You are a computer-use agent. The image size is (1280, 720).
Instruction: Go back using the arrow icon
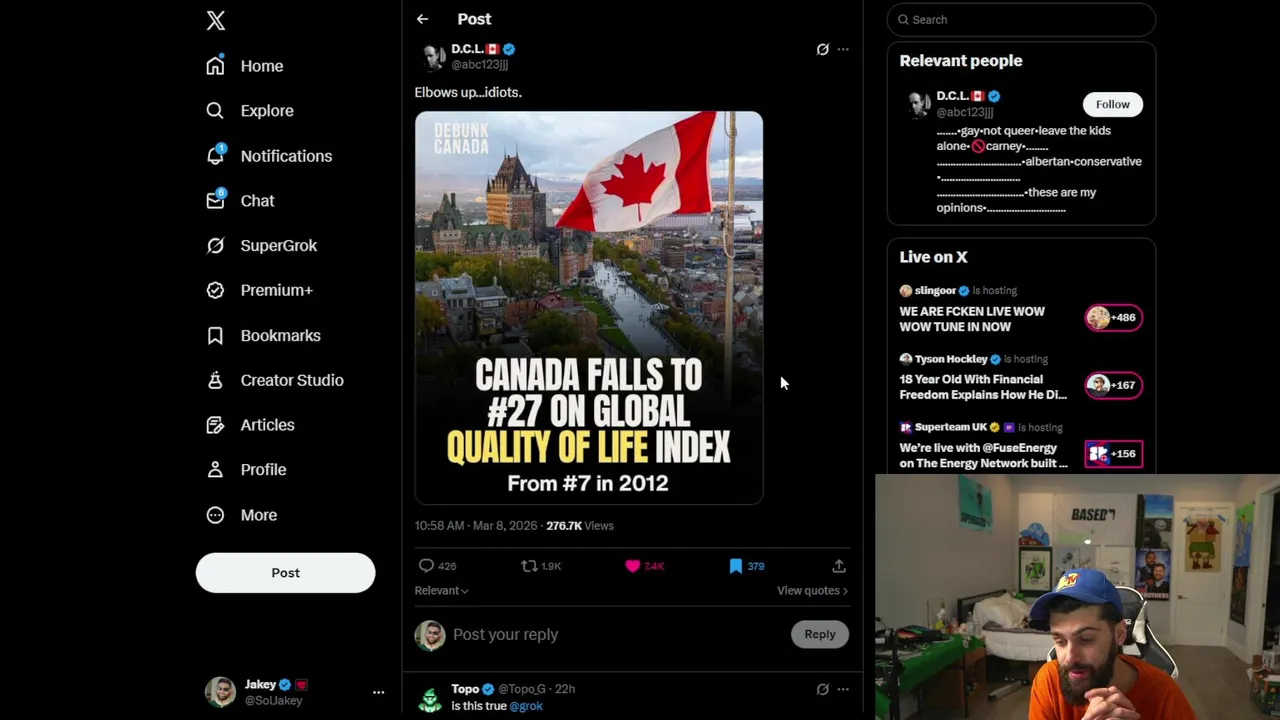pos(422,19)
